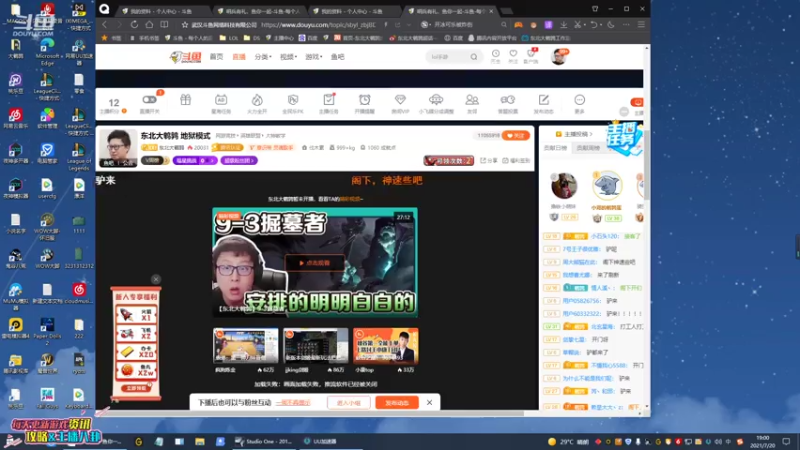Close the new-user rewards scroll popup

tap(156, 279)
